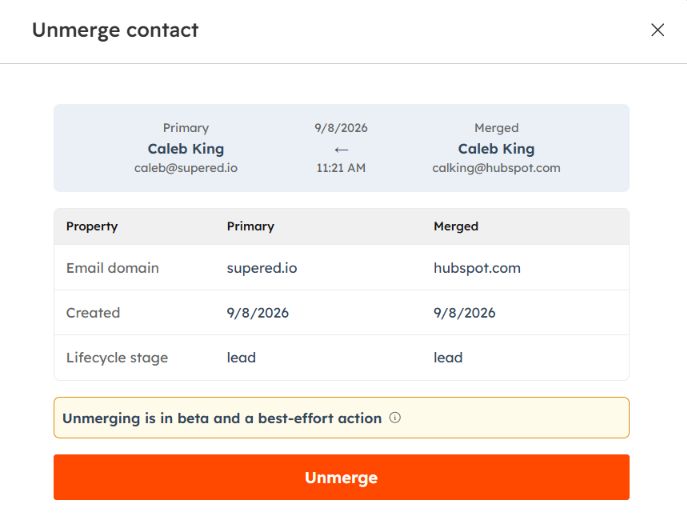Click the Unmerge contact dialog title
This screenshot has width=687, height=522.
coord(115,30)
